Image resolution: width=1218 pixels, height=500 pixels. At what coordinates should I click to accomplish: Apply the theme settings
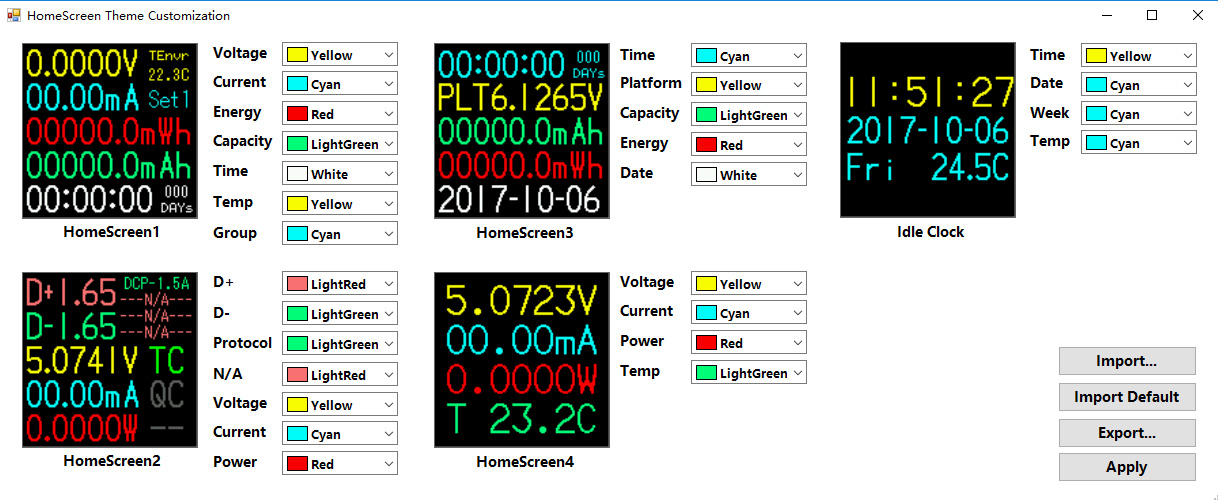(1127, 467)
